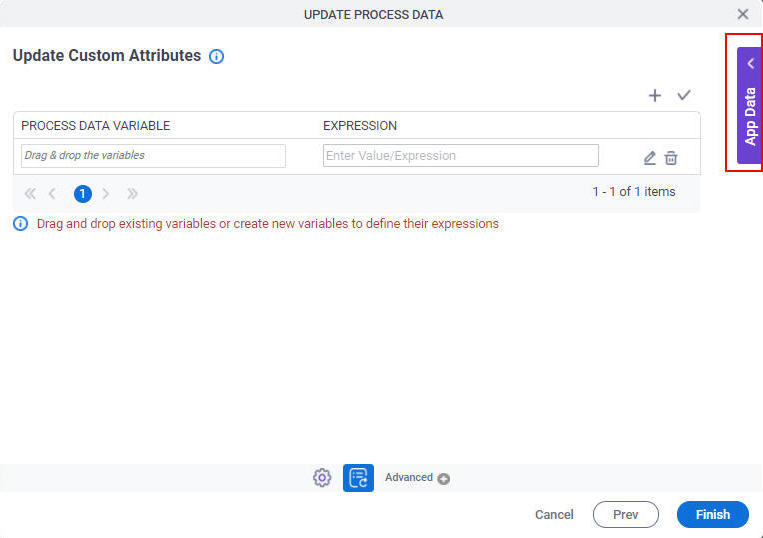
Task: Edit the row using pencil icon
Action: point(650,158)
